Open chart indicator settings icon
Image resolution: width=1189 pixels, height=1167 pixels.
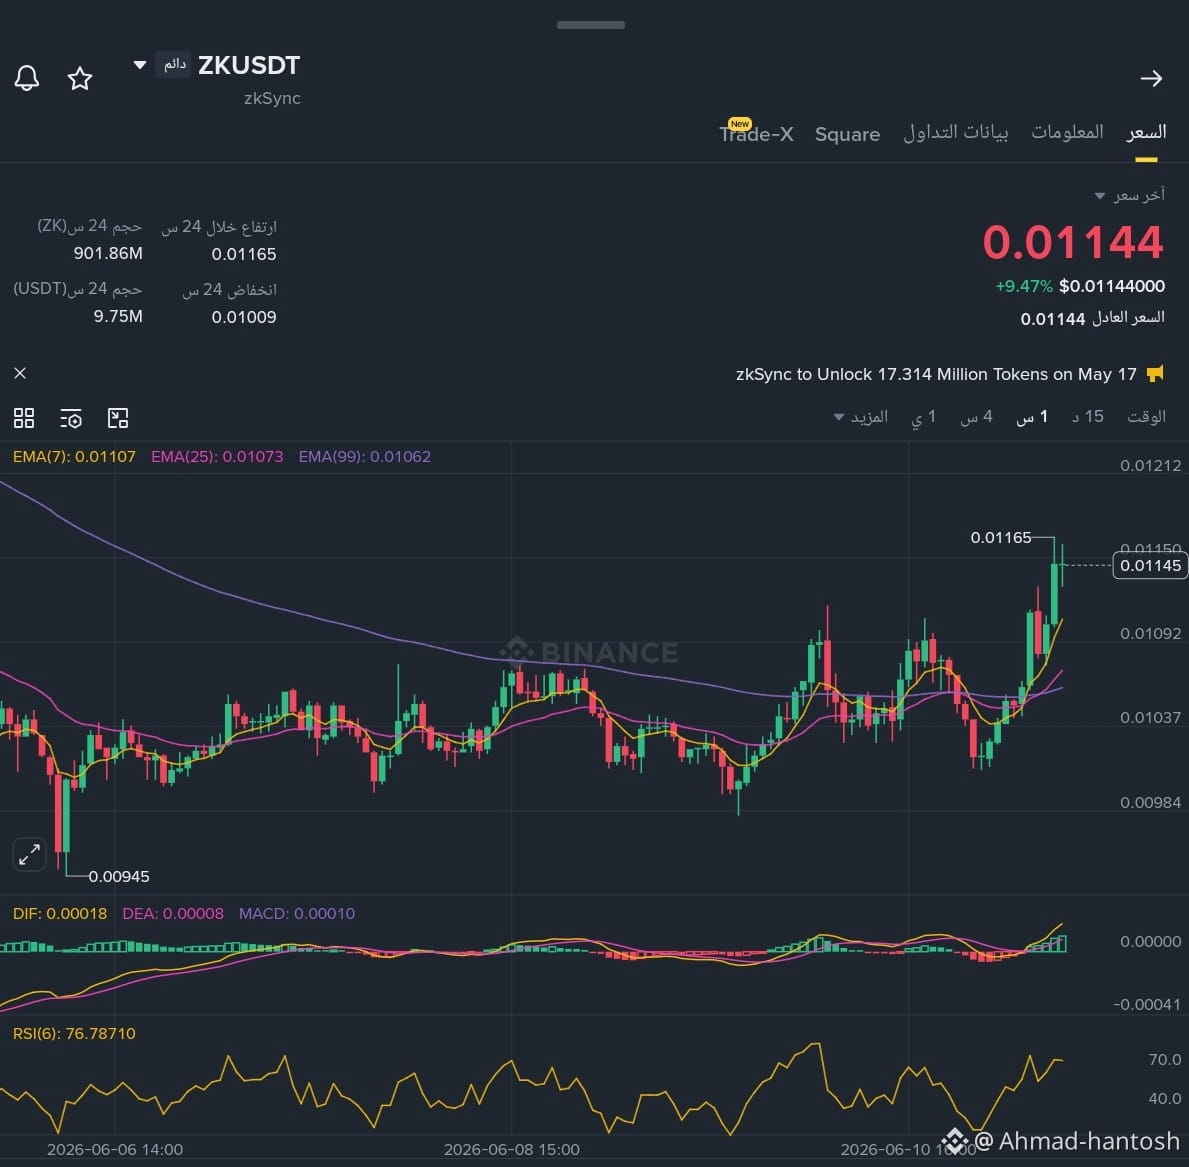pyautogui.click(x=71, y=418)
